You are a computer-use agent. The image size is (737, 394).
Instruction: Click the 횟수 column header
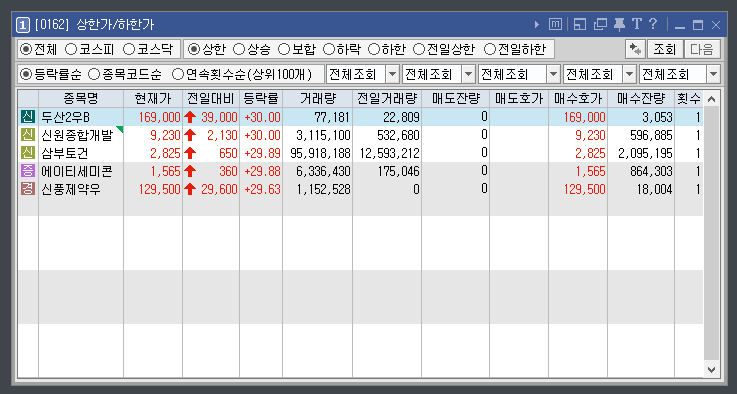(x=689, y=99)
